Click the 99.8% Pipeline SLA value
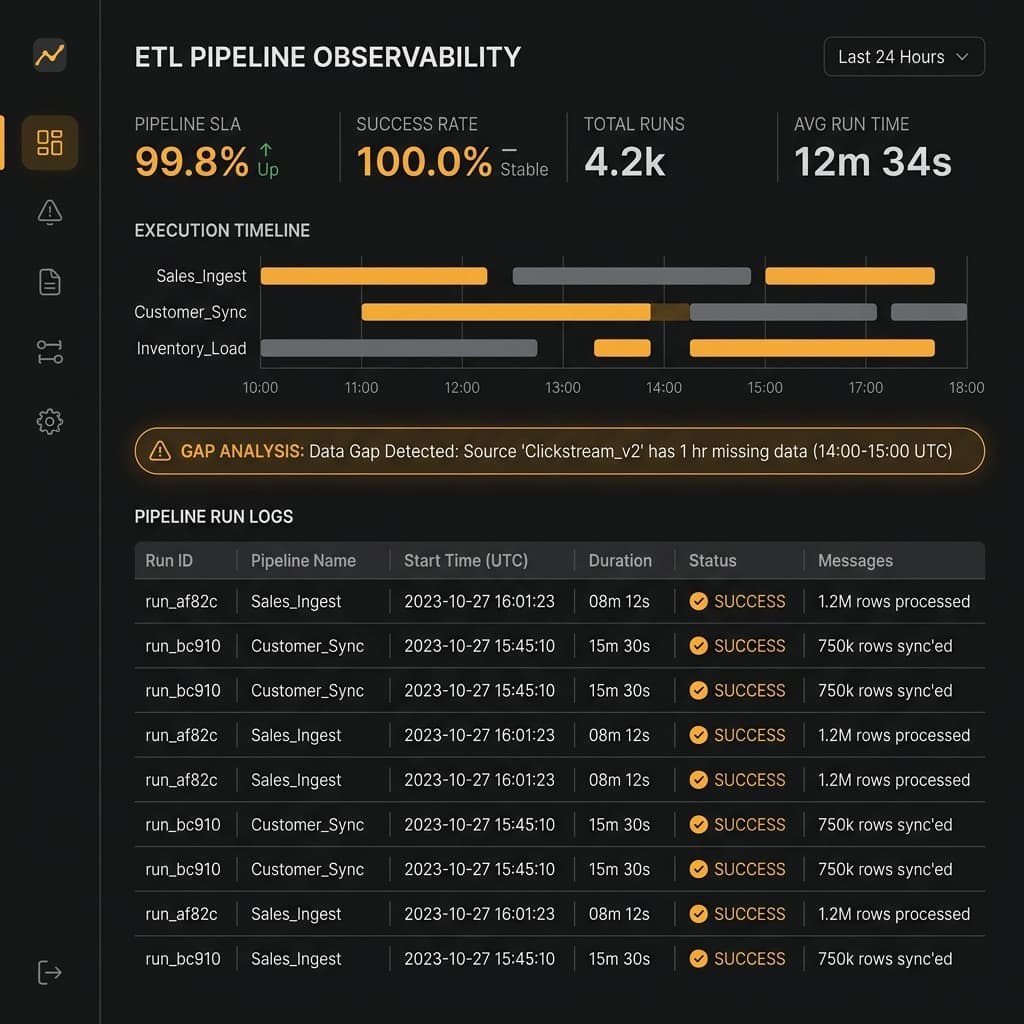The image size is (1024, 1024). 191,161
